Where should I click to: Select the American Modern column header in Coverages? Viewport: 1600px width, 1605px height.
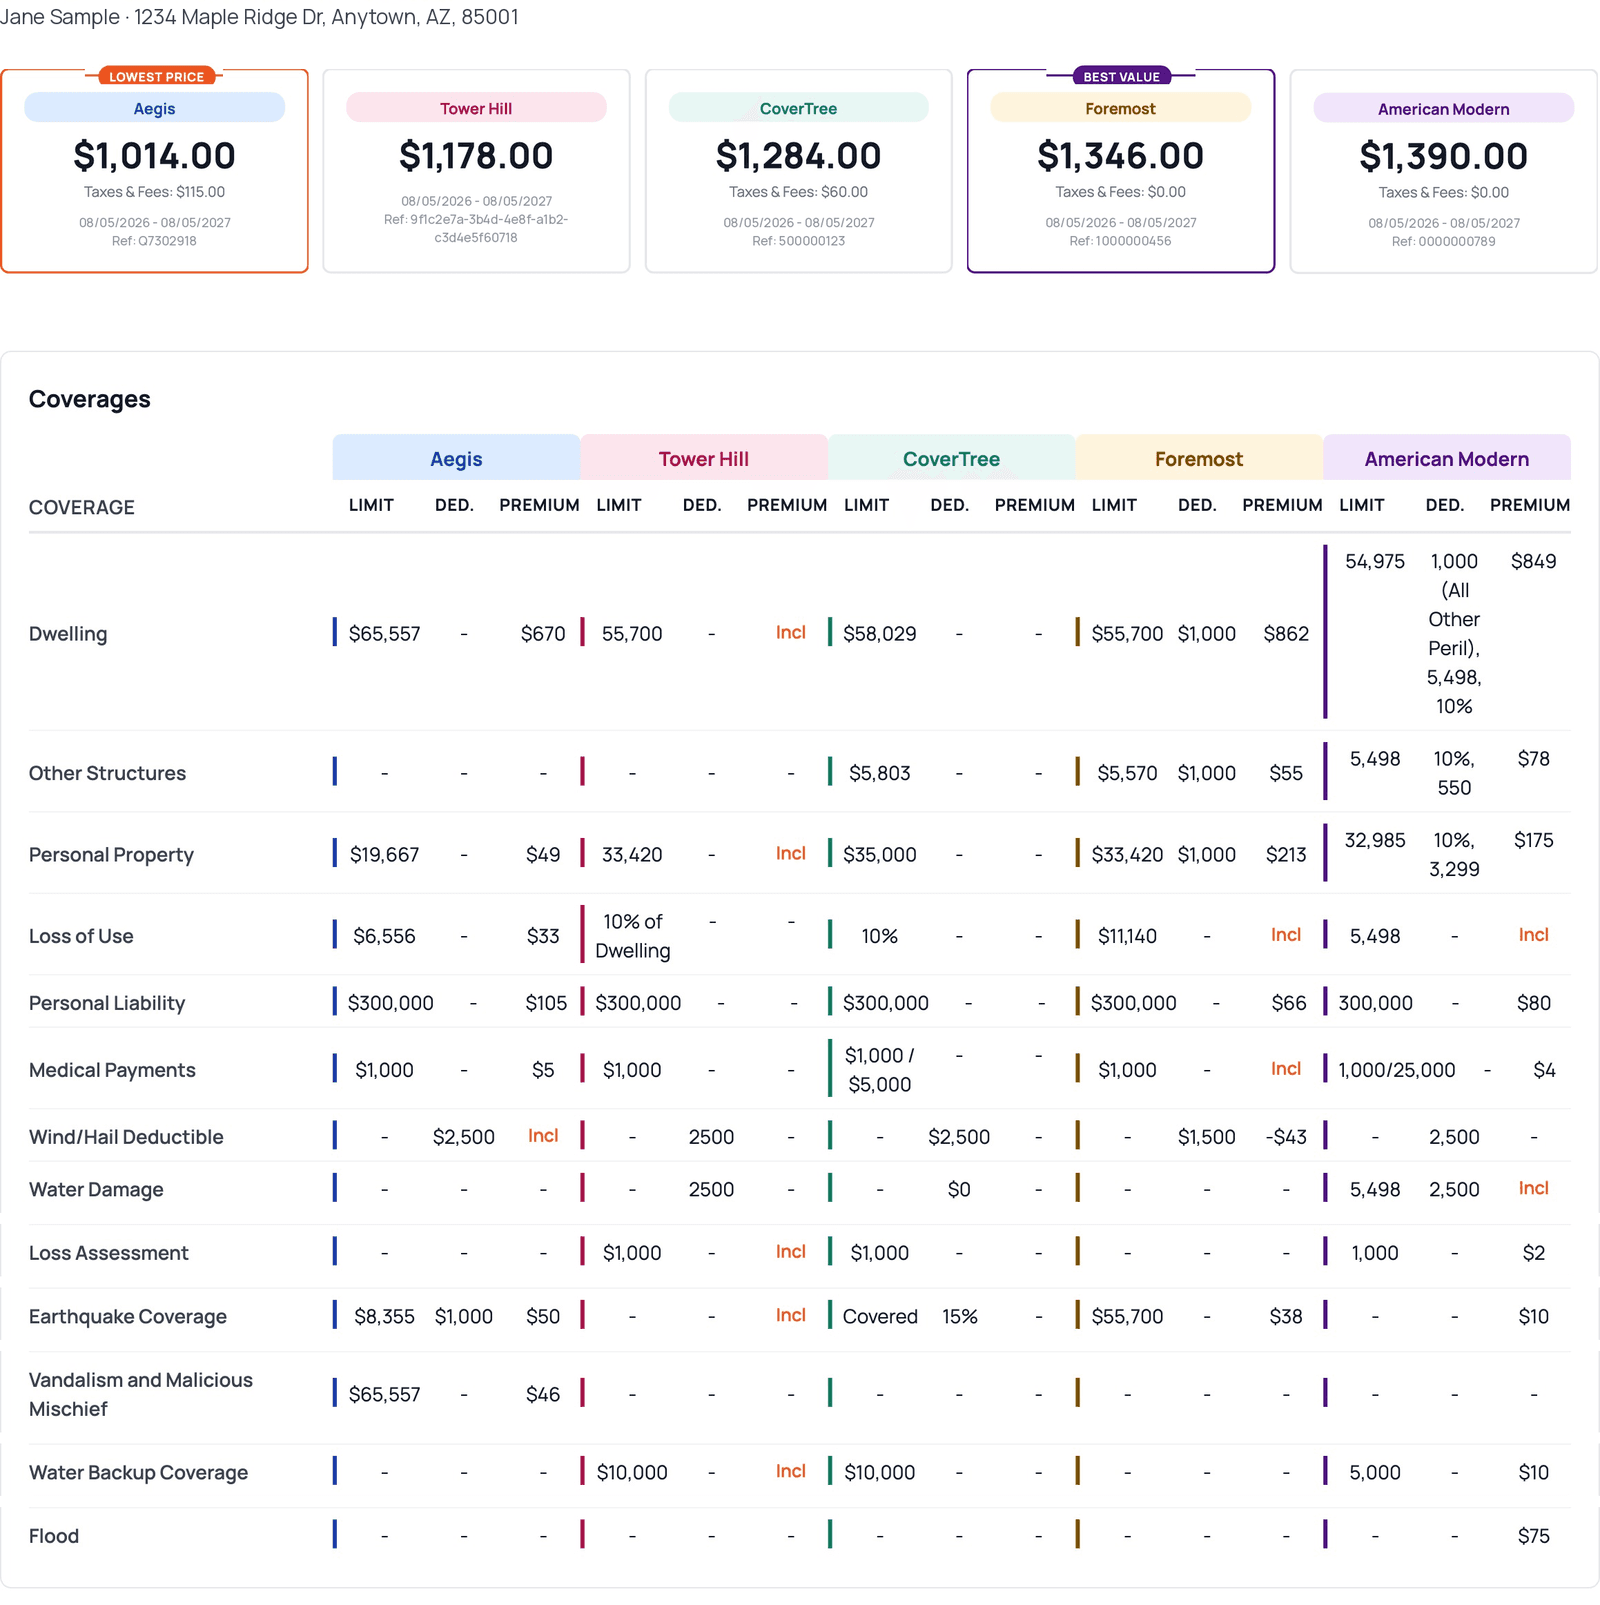pos(1447,458)
